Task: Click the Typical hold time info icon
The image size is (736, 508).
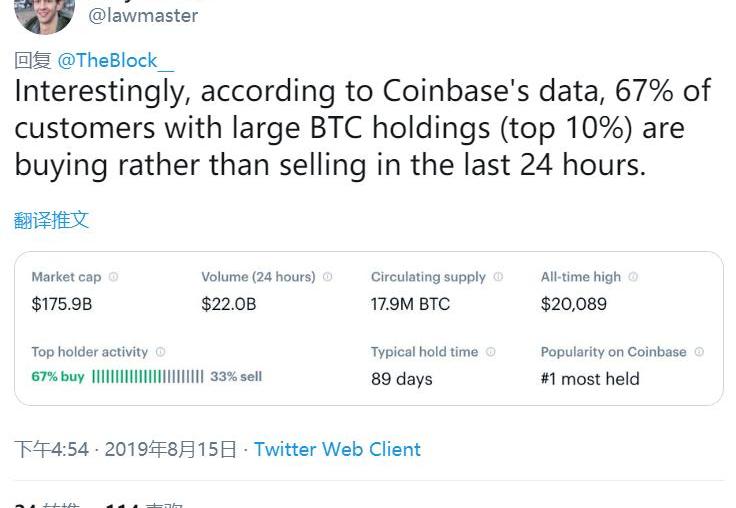Action: pyautogui.click(x=490, y=352)
